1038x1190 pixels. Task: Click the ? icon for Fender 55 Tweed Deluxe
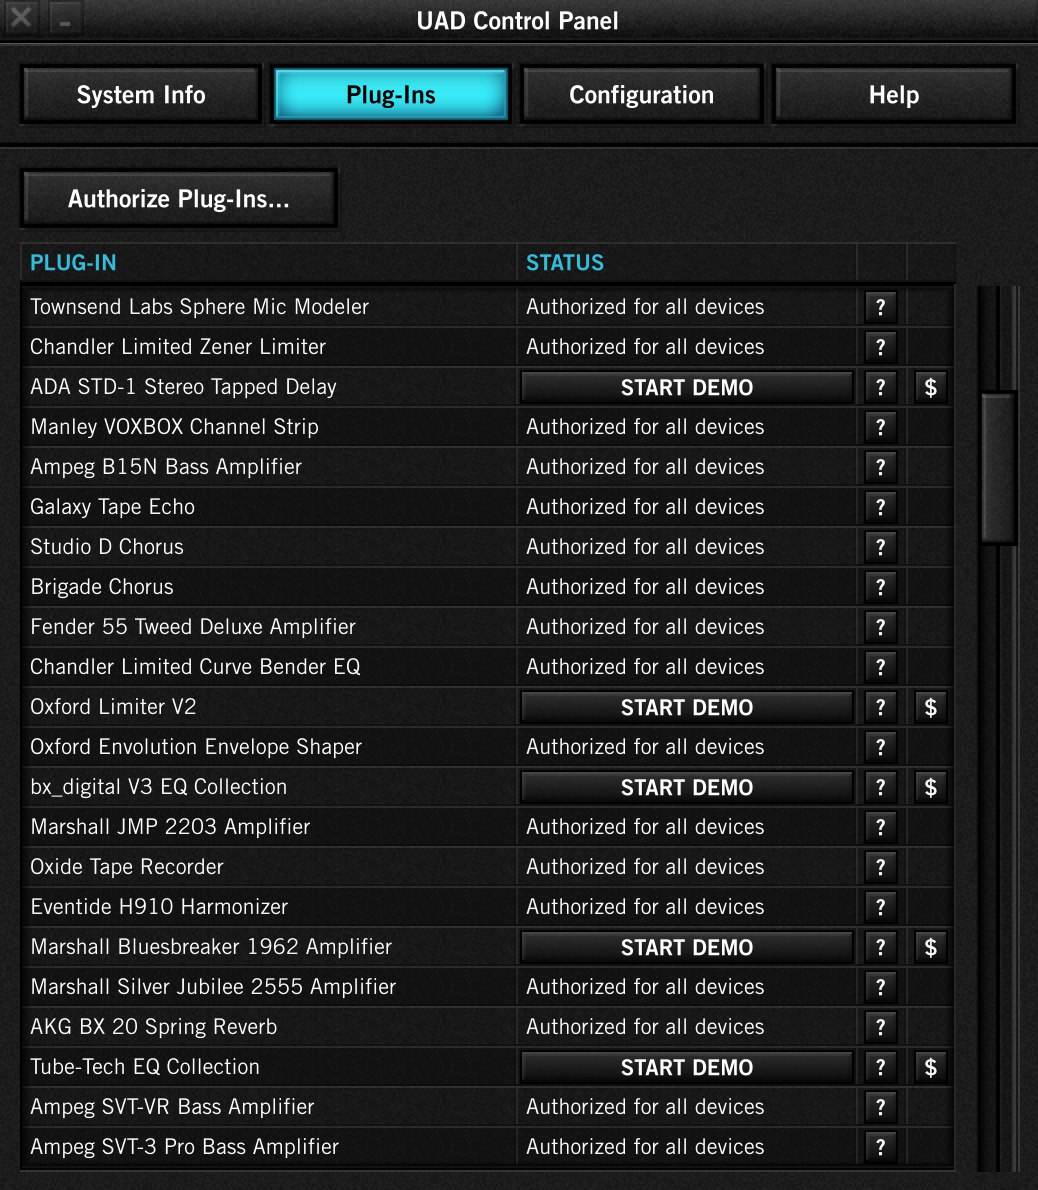click(880, 628)
